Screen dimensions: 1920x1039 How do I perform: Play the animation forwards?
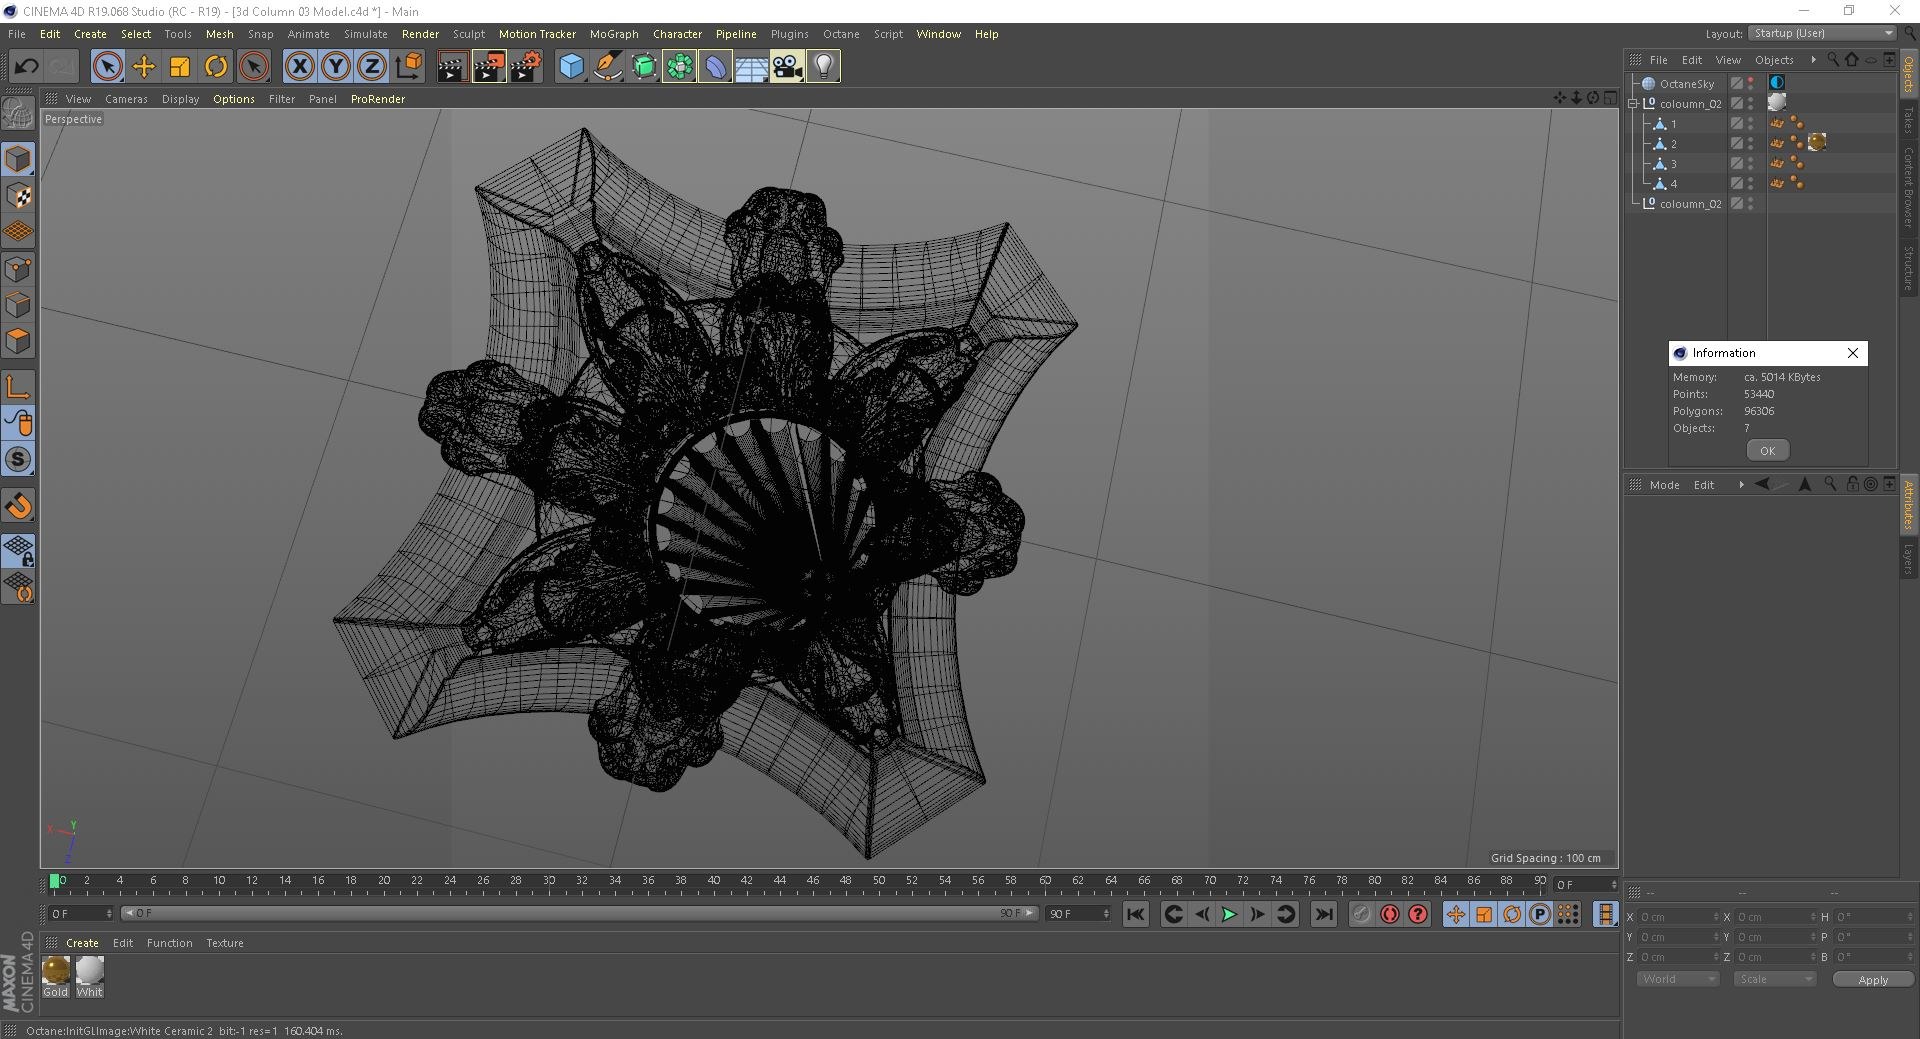coord(1230,914)
